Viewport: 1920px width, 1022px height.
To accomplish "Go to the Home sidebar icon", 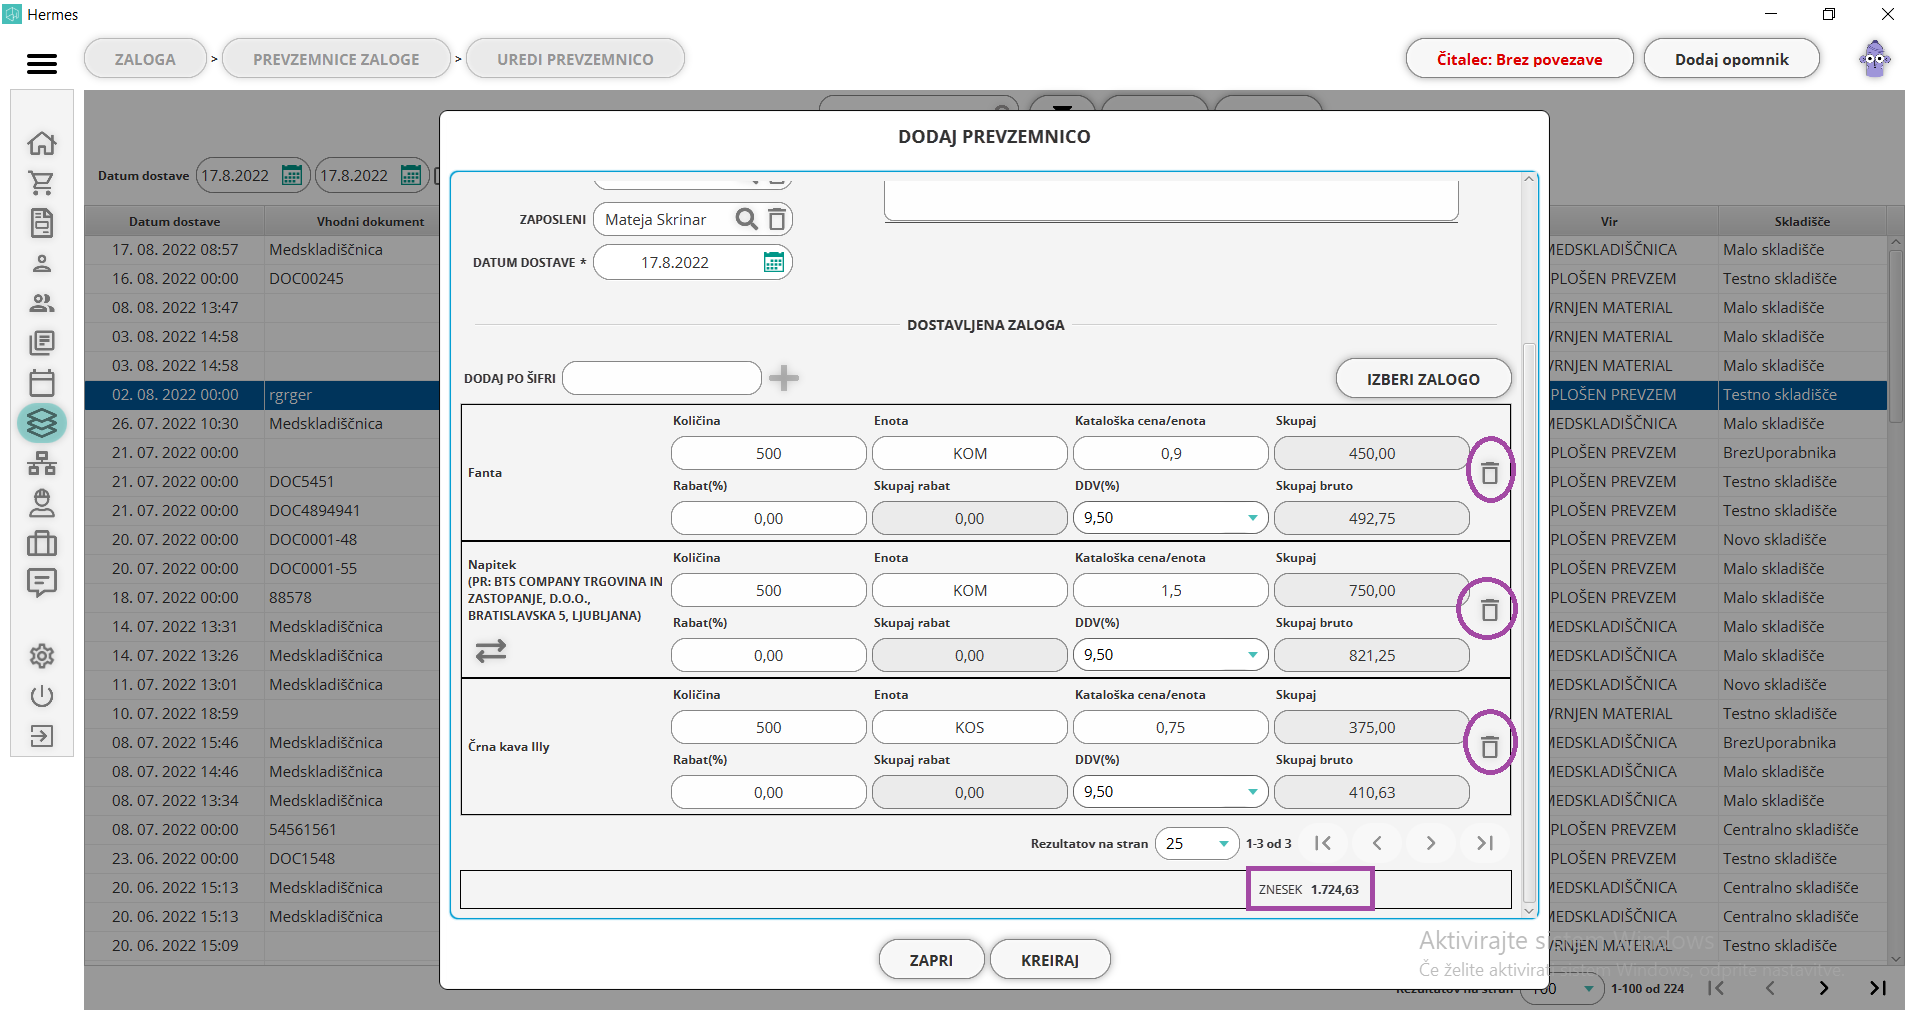I will tap(42, 143).
